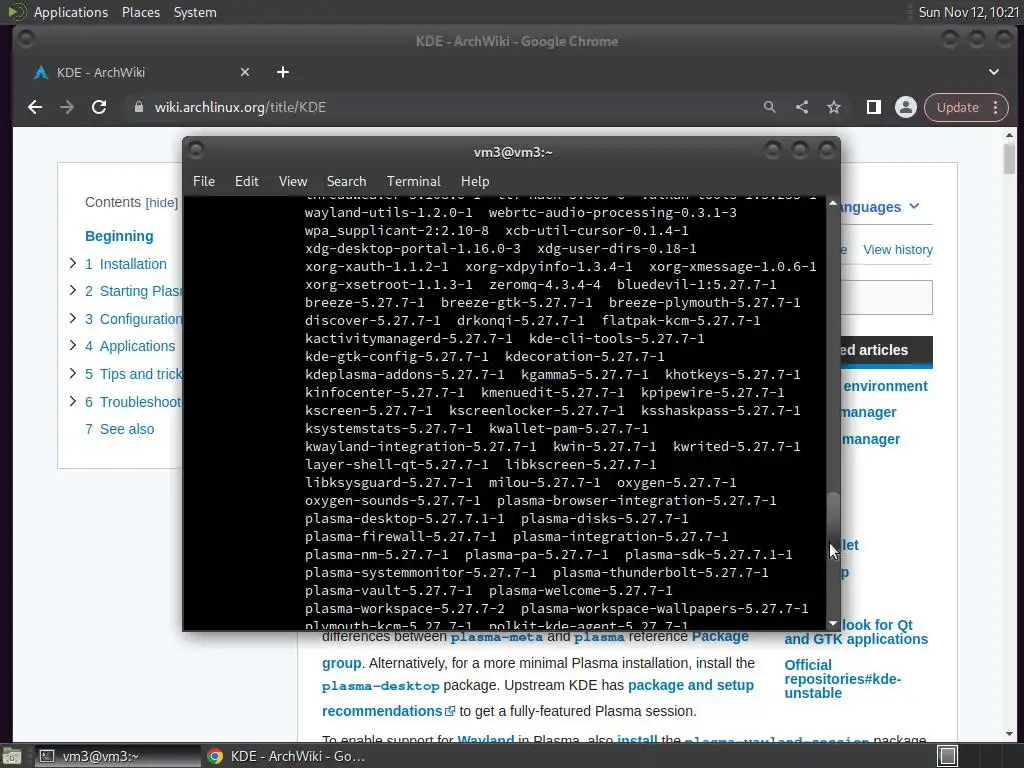Expand the Tips and tricks contents section
Image resolution: width=1024 pixels, height=768 pixels.
(72, 374)
